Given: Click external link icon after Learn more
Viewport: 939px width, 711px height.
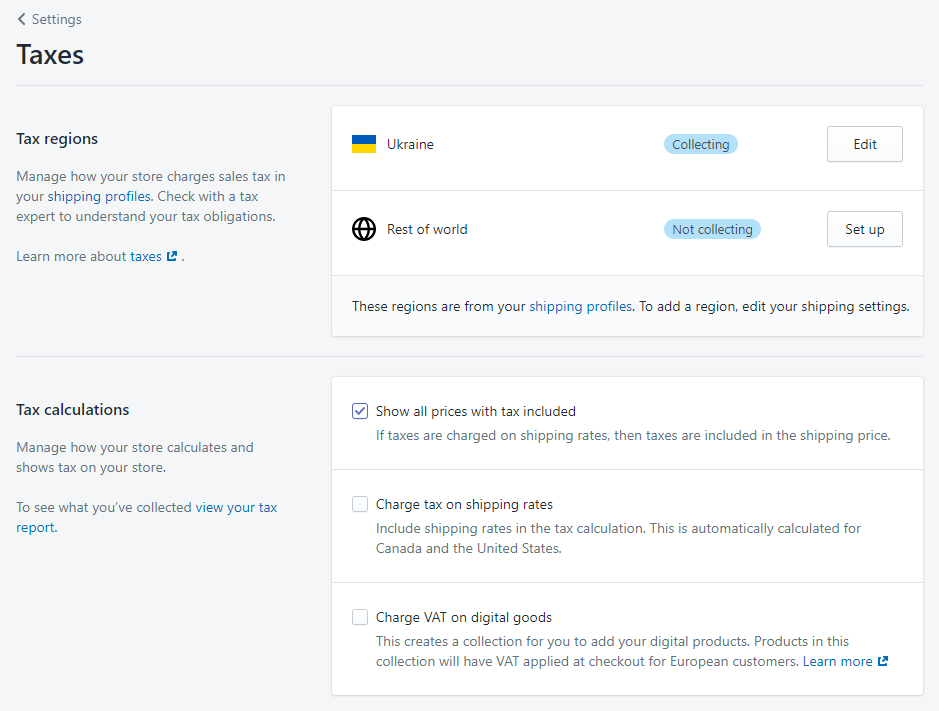Looking at the screenshot, I should pos(882,662).
